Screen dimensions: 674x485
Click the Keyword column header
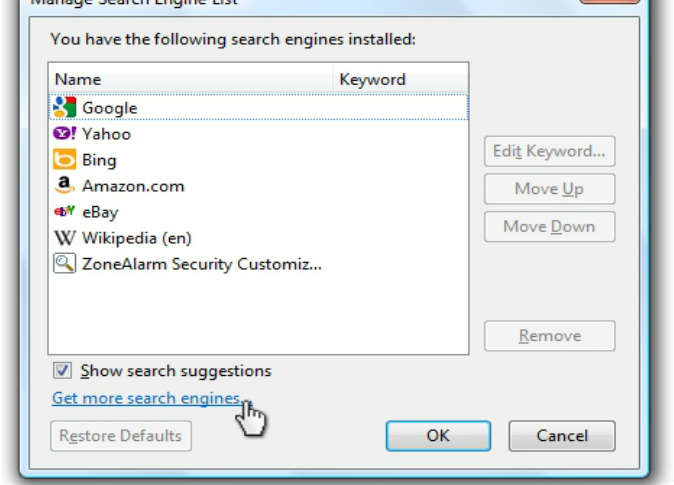pyautogui.click(x=401, y=79)
